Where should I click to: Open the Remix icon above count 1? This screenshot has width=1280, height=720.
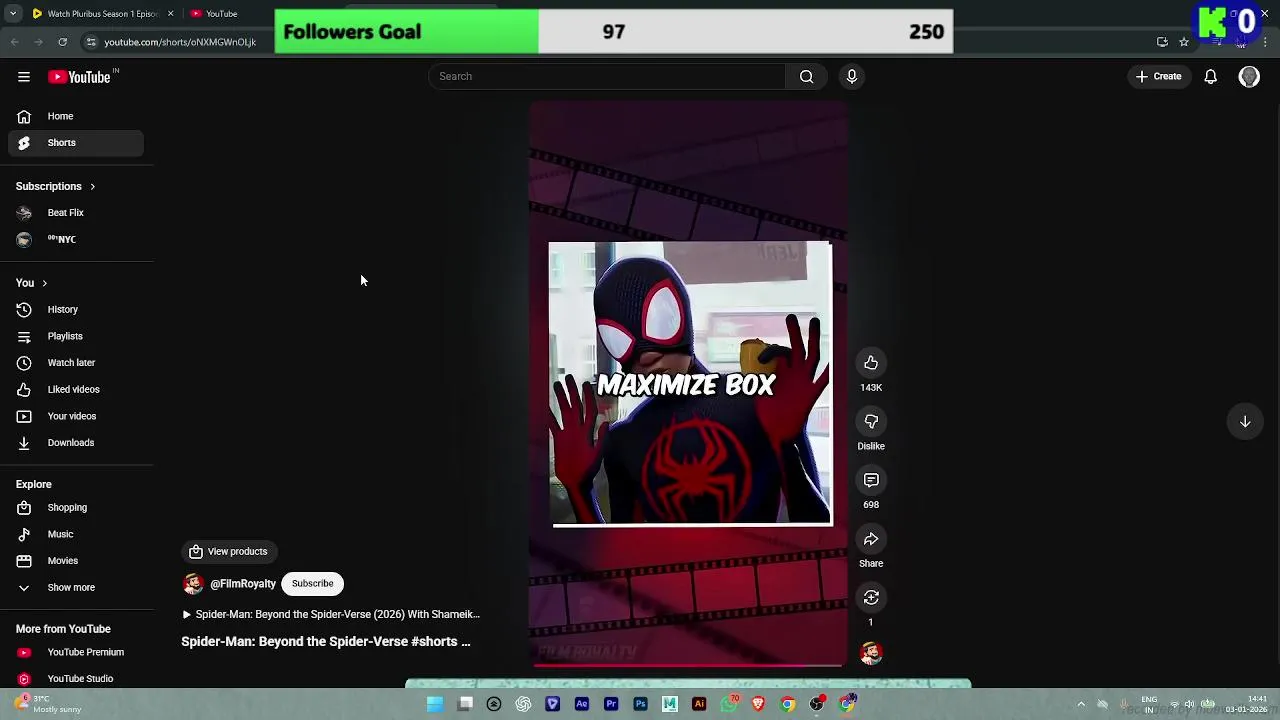(871, 598)
